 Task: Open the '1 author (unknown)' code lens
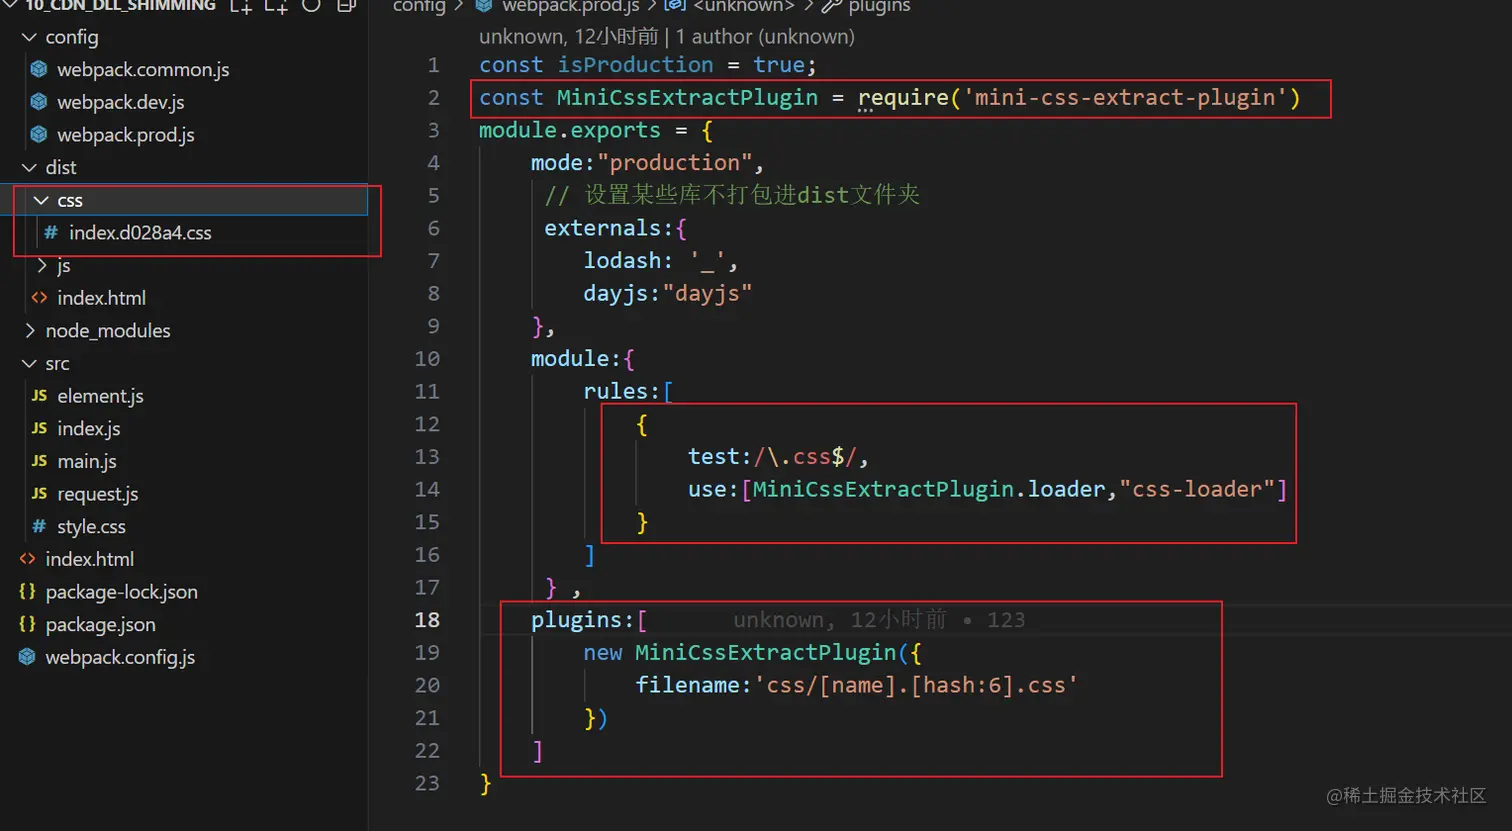click(765, 37)
